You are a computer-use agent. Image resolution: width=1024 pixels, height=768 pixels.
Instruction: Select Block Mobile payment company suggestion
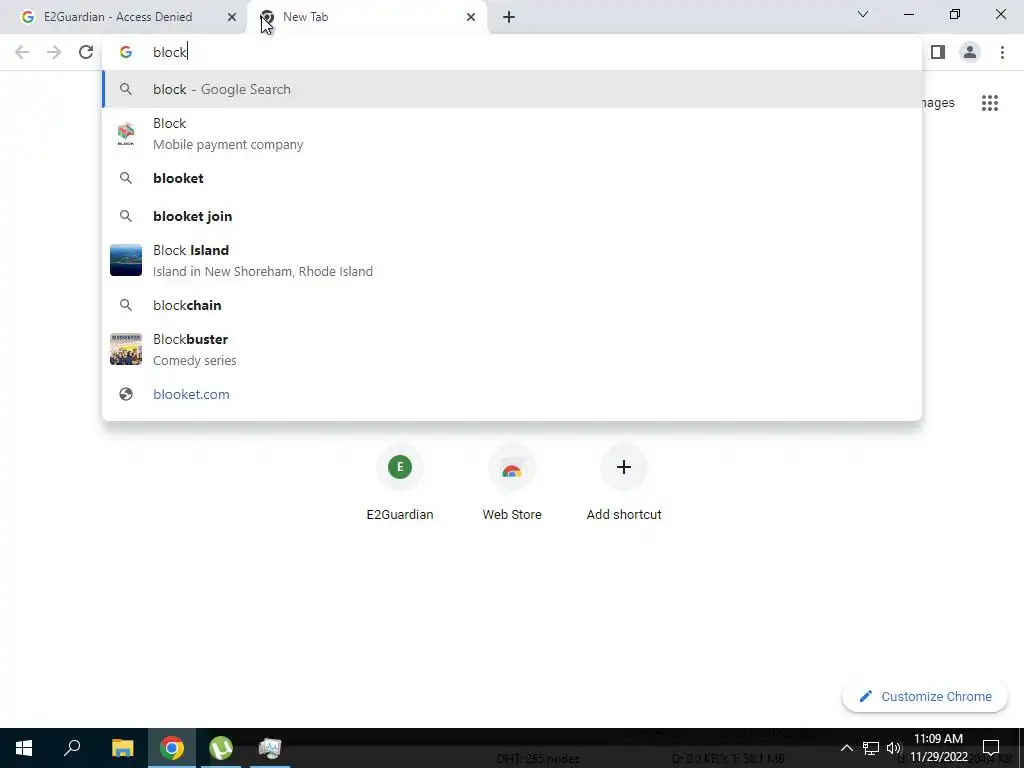point(512,134)
